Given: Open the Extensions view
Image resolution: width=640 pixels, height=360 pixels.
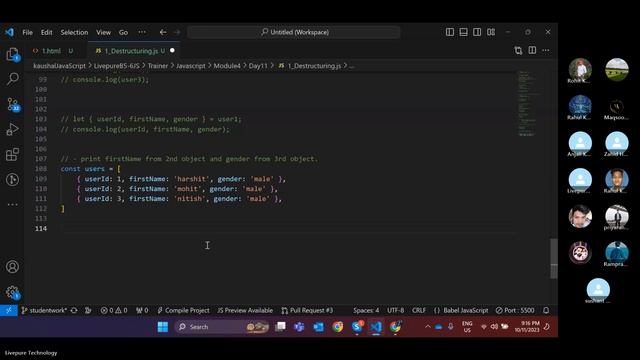Looking at the screenshot, I should (x=13, y=154).
